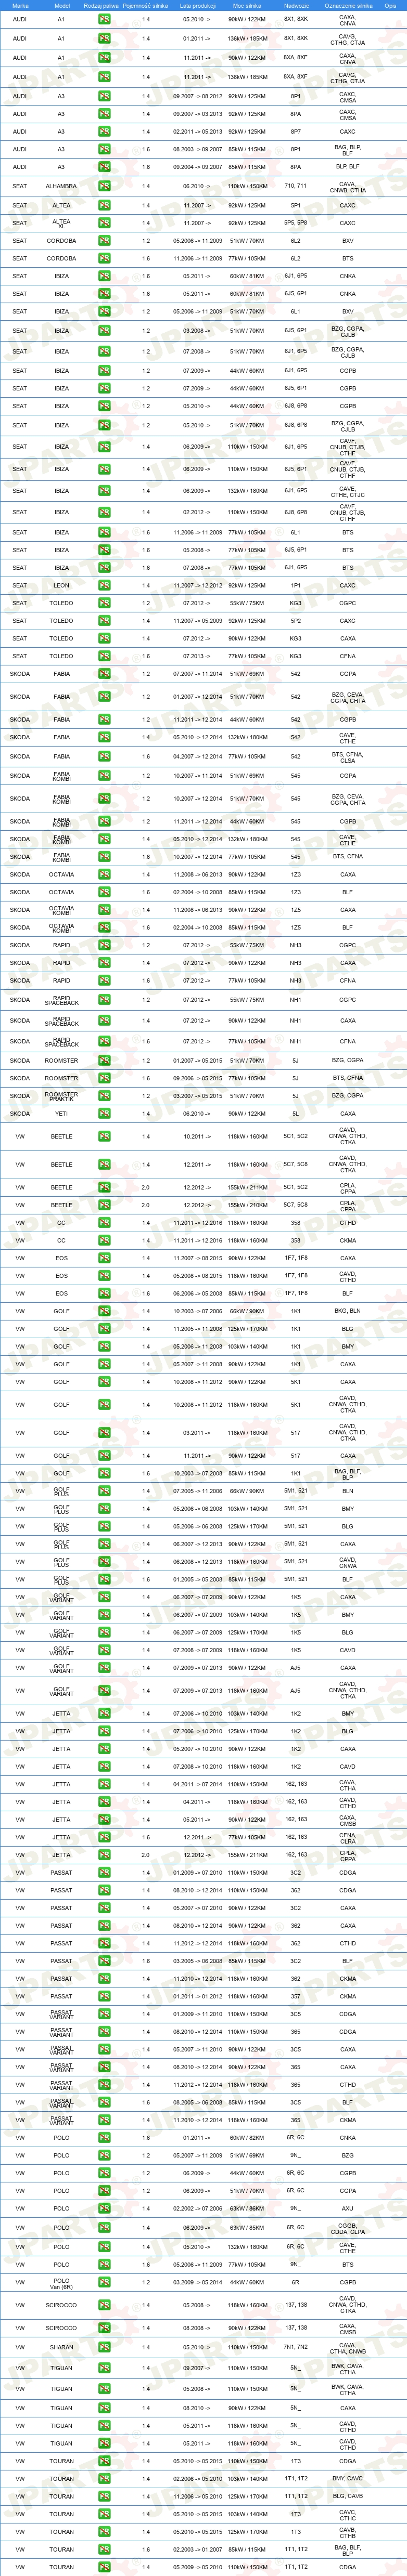
Task: Select the YETI model cell
Action: (x=61, y=1113)
